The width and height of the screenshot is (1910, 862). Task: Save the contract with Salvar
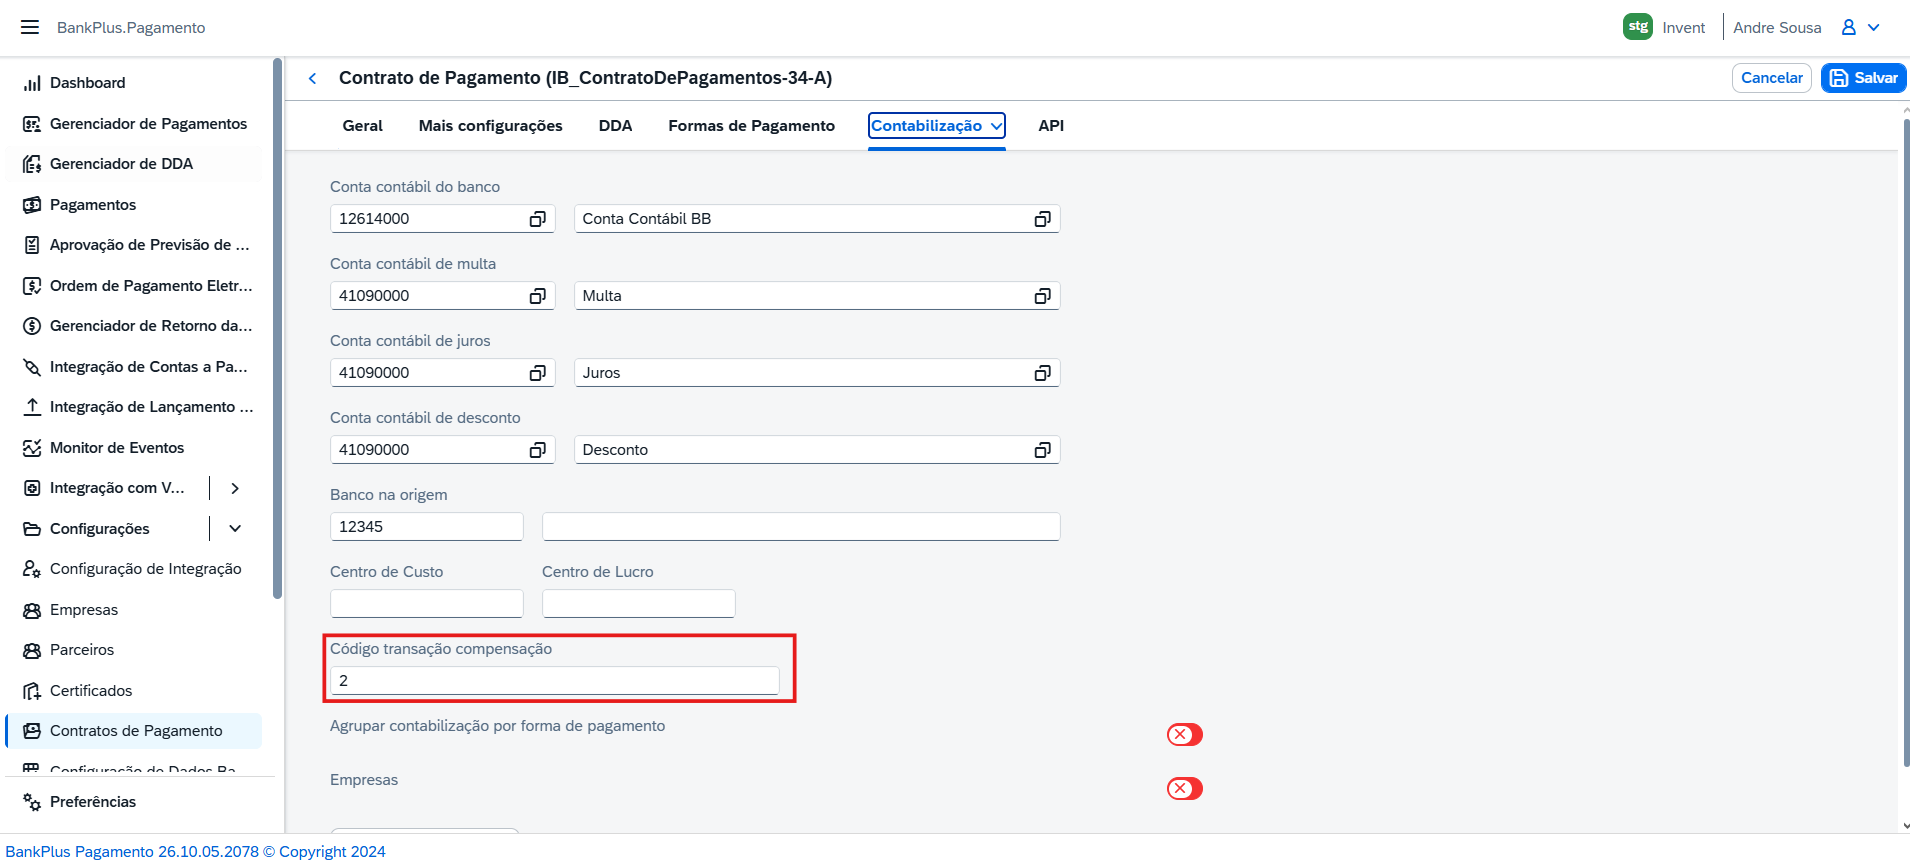pyautogui.click(x=1864, y=78)
